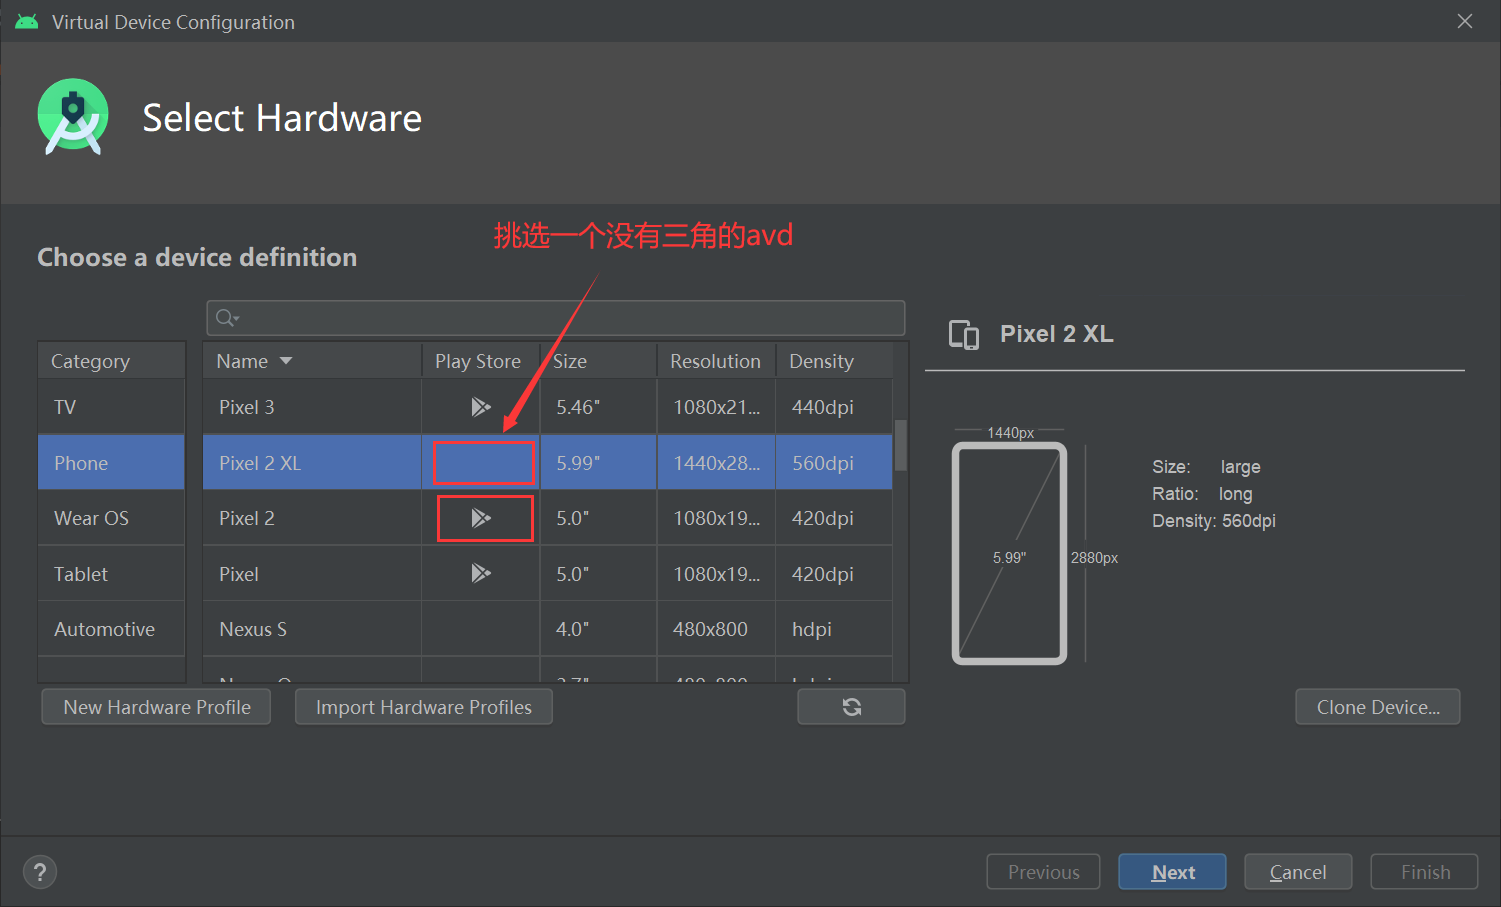Viewport: 1501px width, 907px height.
Task: Click the Next button
Action: click(1172, 872)
